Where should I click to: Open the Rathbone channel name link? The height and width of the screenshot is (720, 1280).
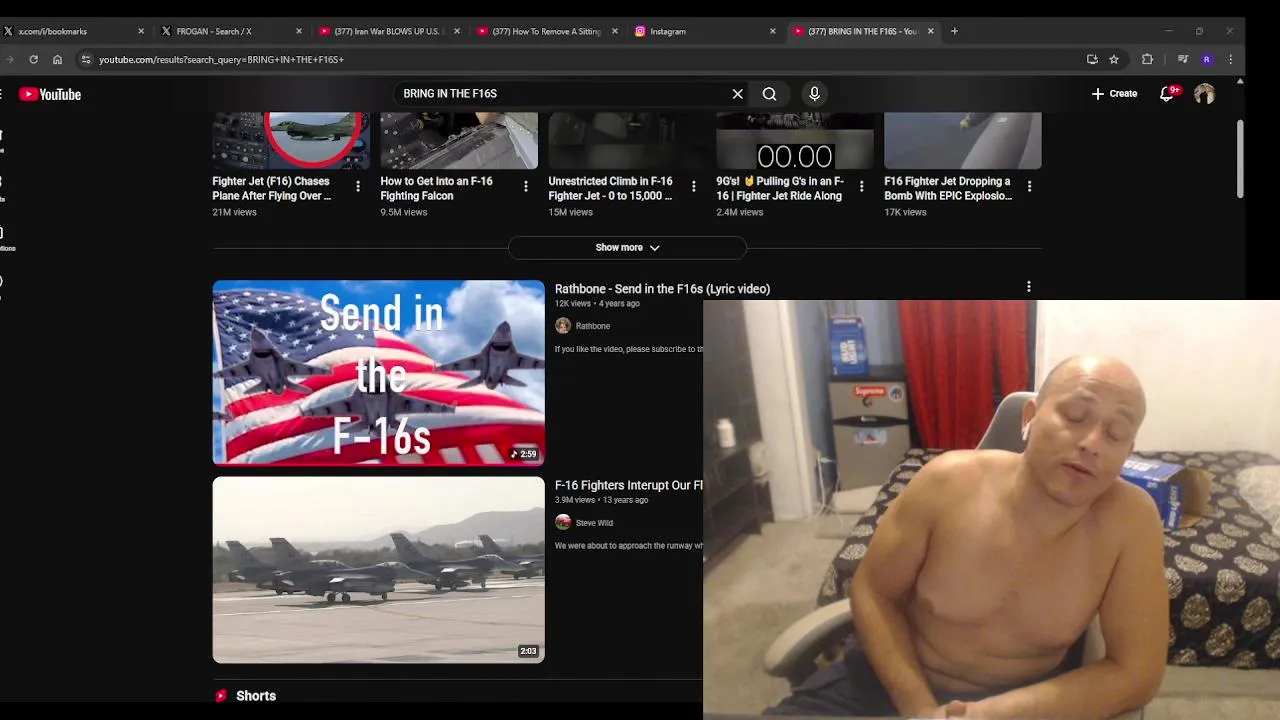point(593,326)
